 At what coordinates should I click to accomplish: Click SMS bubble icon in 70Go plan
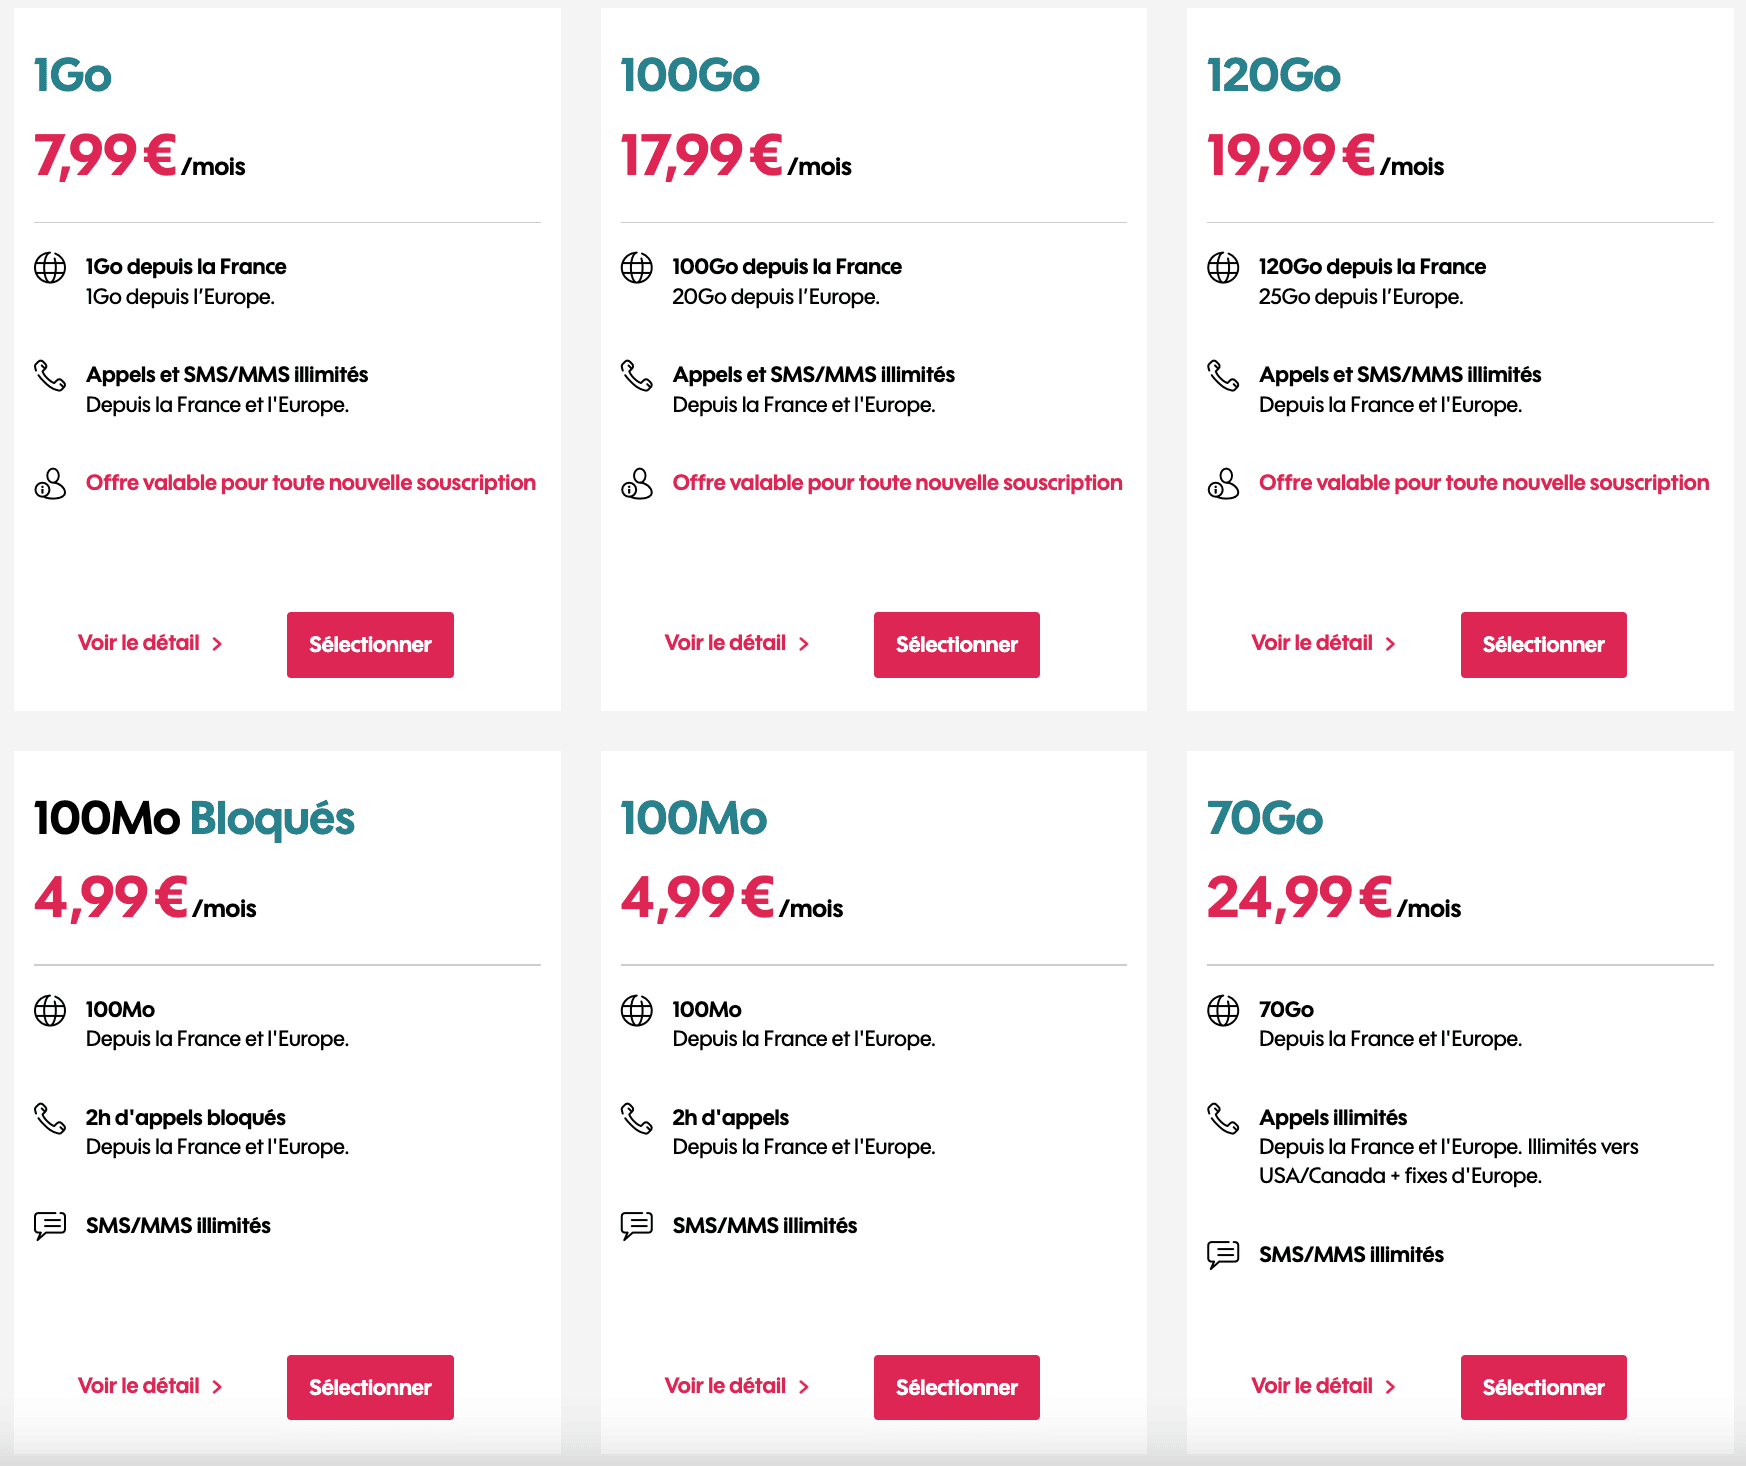tap(1223, 1255)
